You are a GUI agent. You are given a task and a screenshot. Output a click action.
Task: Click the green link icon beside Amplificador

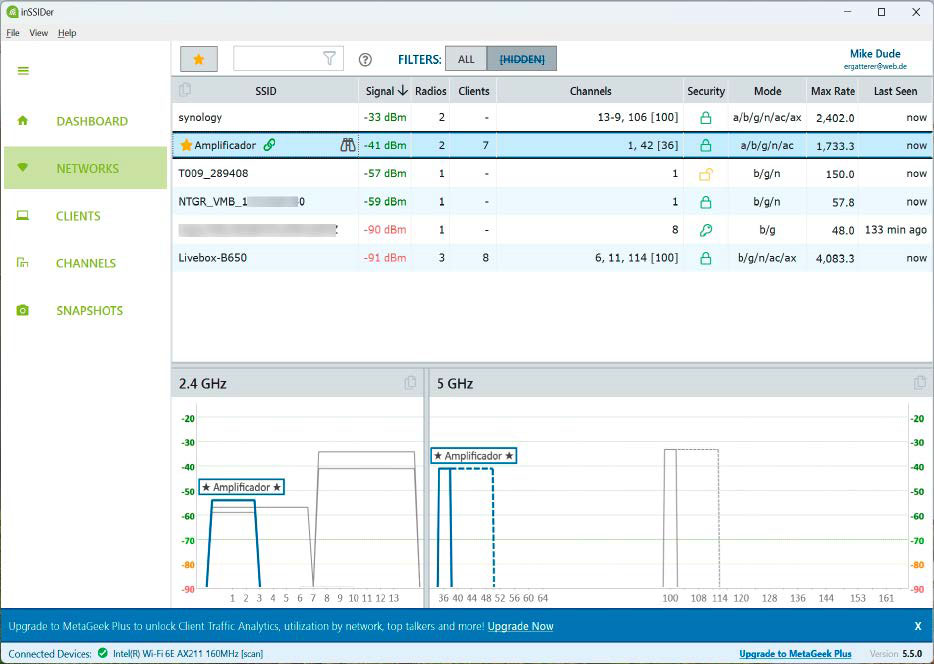(x=269, y=145)
